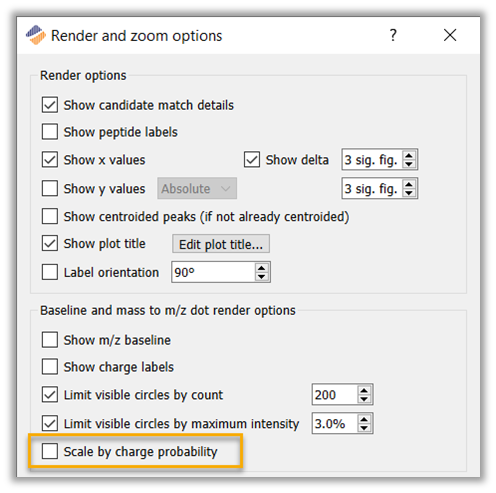Decrease maximum intensity percentage down arrow

pyautogui.click(x=364, y=428)
